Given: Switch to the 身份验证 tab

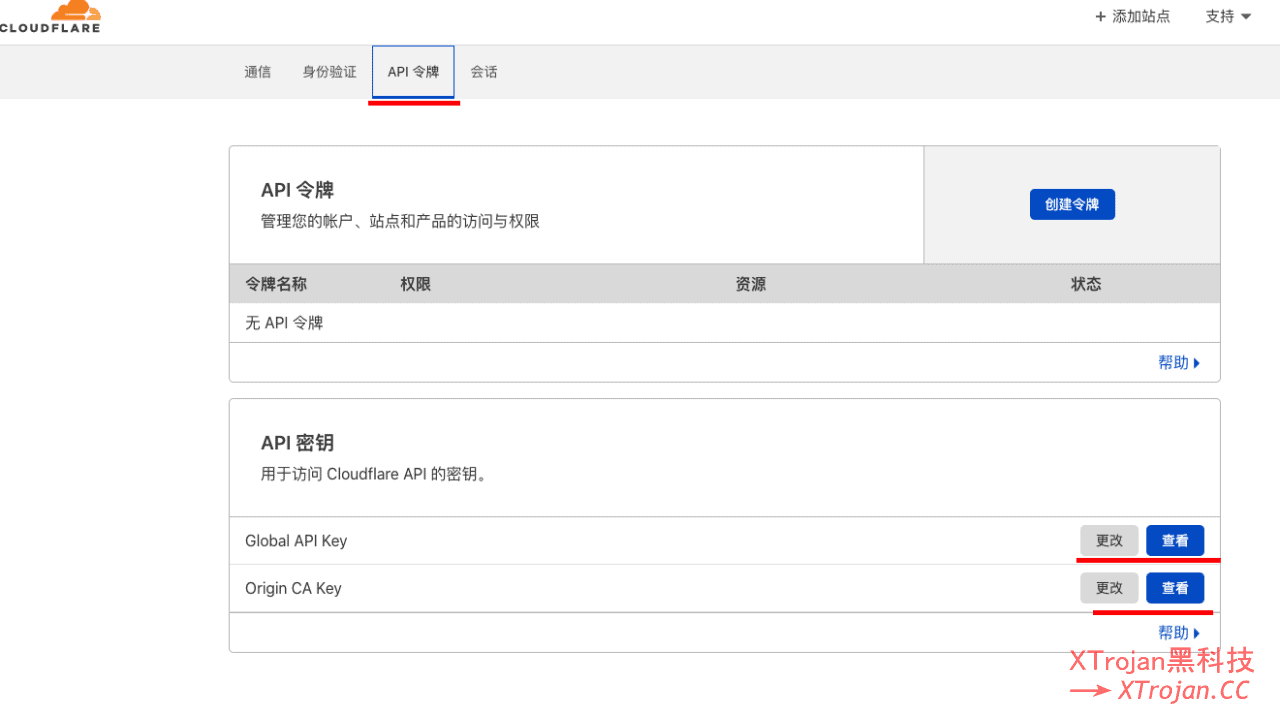Looking at the screenshot, I should pyautogui.click(x=329, y=72).
